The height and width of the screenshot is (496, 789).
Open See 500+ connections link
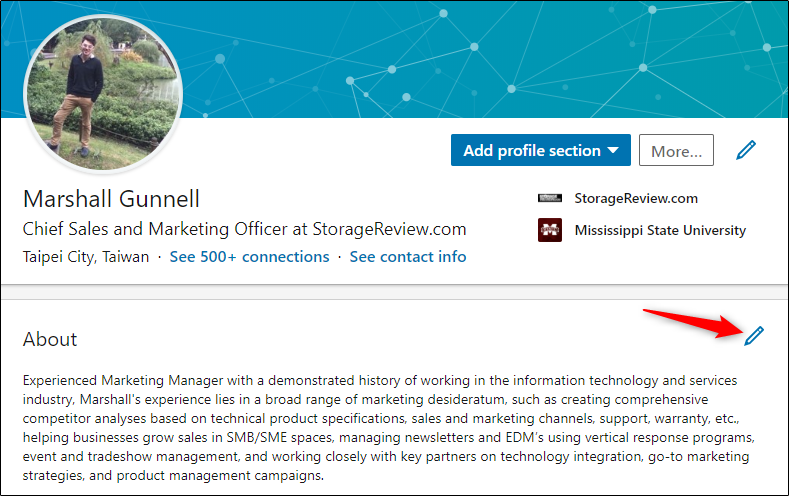(249, 257)
